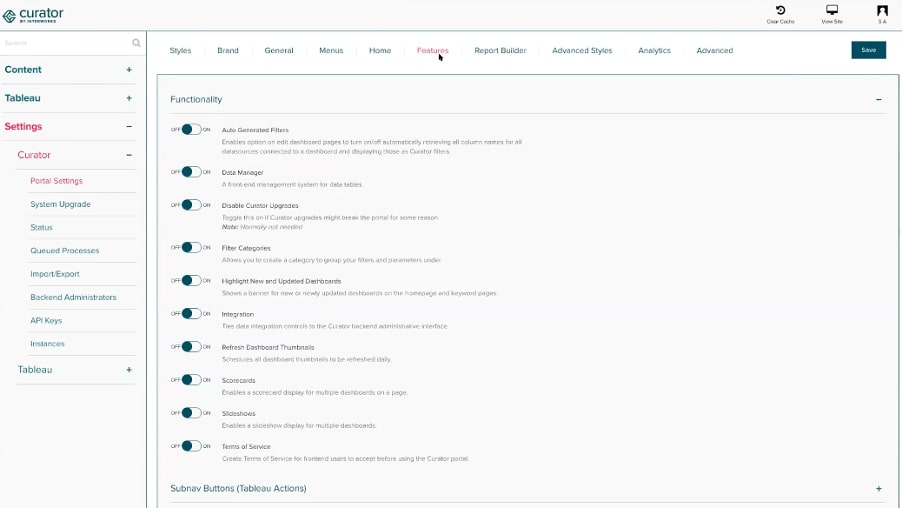Select the Features tab

(433, 51)
